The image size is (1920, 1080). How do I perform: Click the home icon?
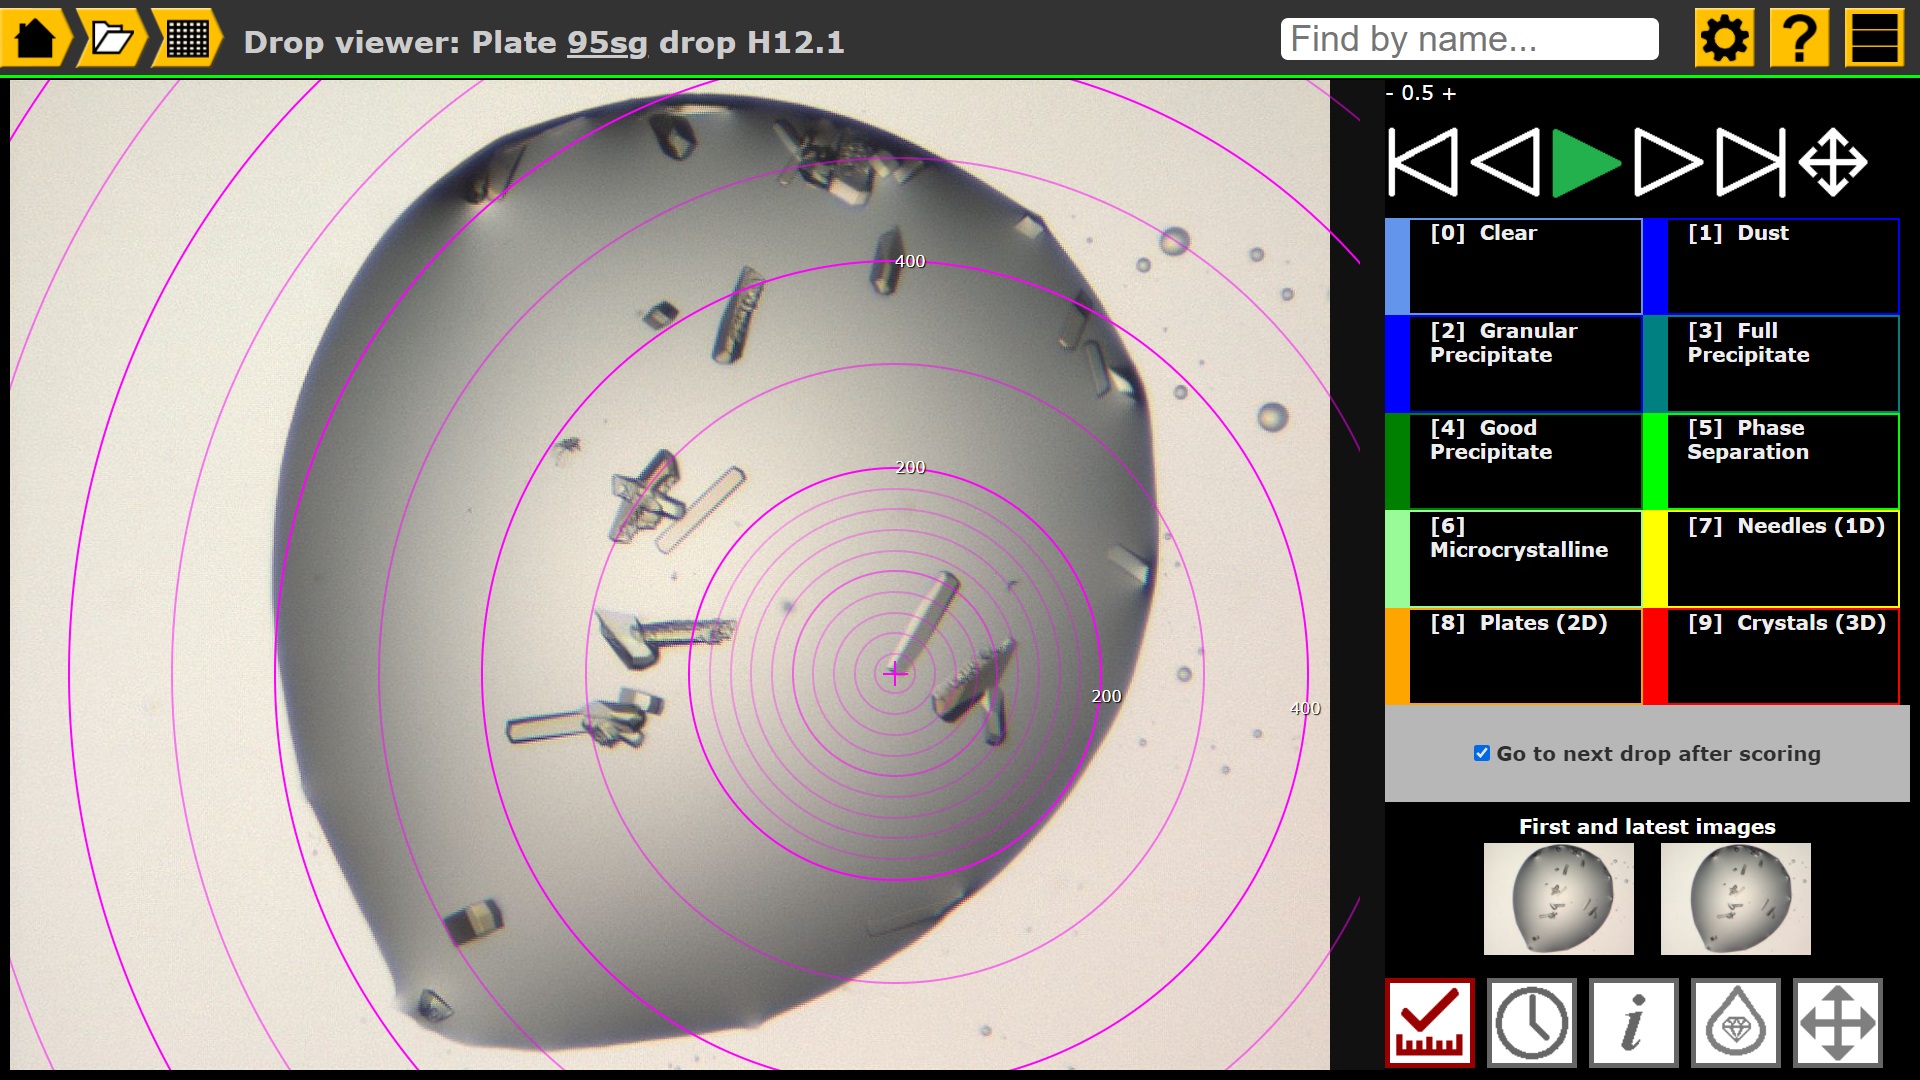point(36,39)
